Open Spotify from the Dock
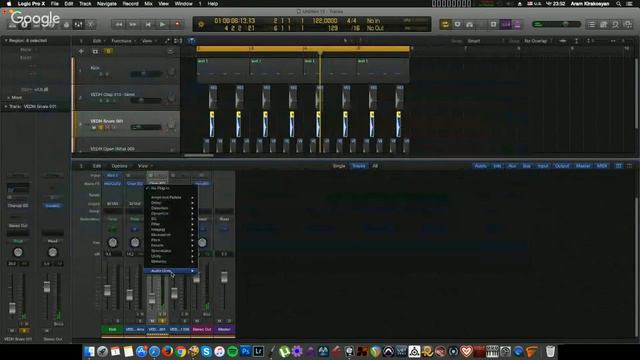The width and height of the screenshot is (640, 360). 232,351
